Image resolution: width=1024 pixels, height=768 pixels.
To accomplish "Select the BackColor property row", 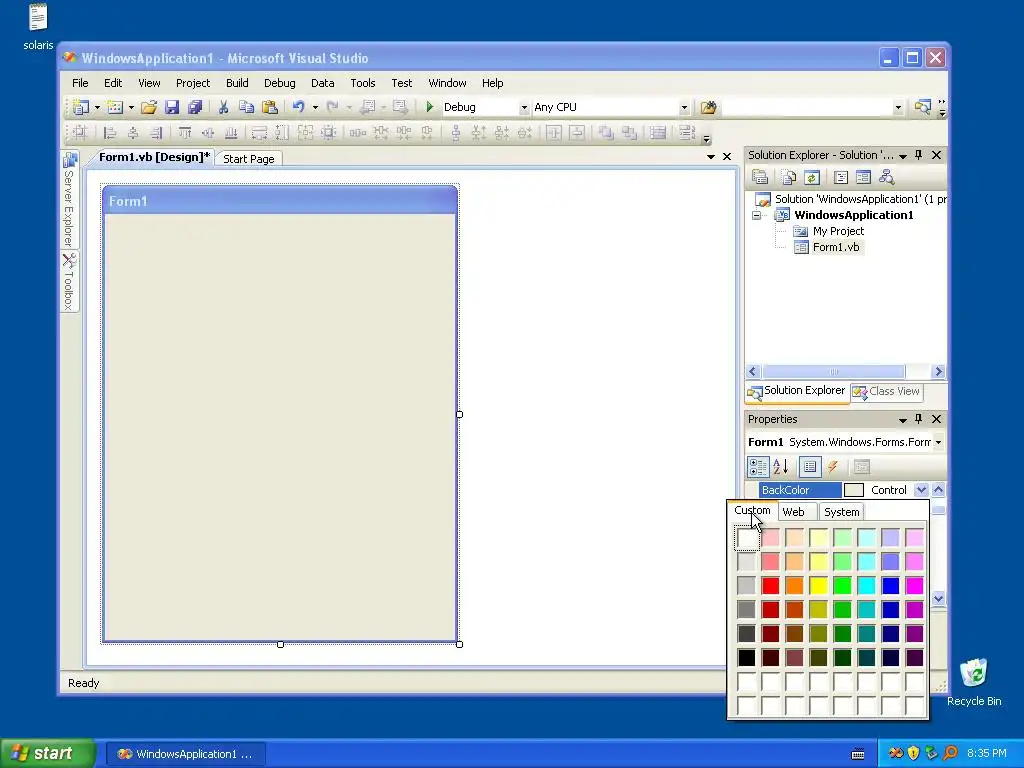I will coord(801,490).
